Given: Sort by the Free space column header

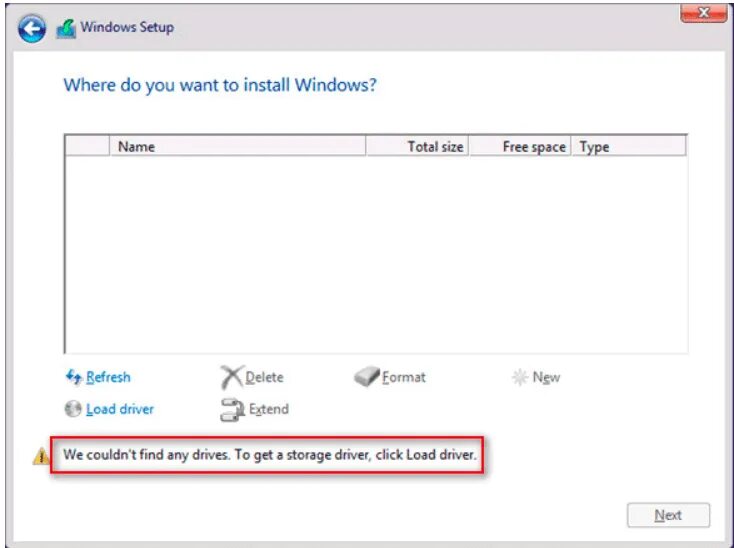Looking at the screenshot, I should tap(520, 146).
